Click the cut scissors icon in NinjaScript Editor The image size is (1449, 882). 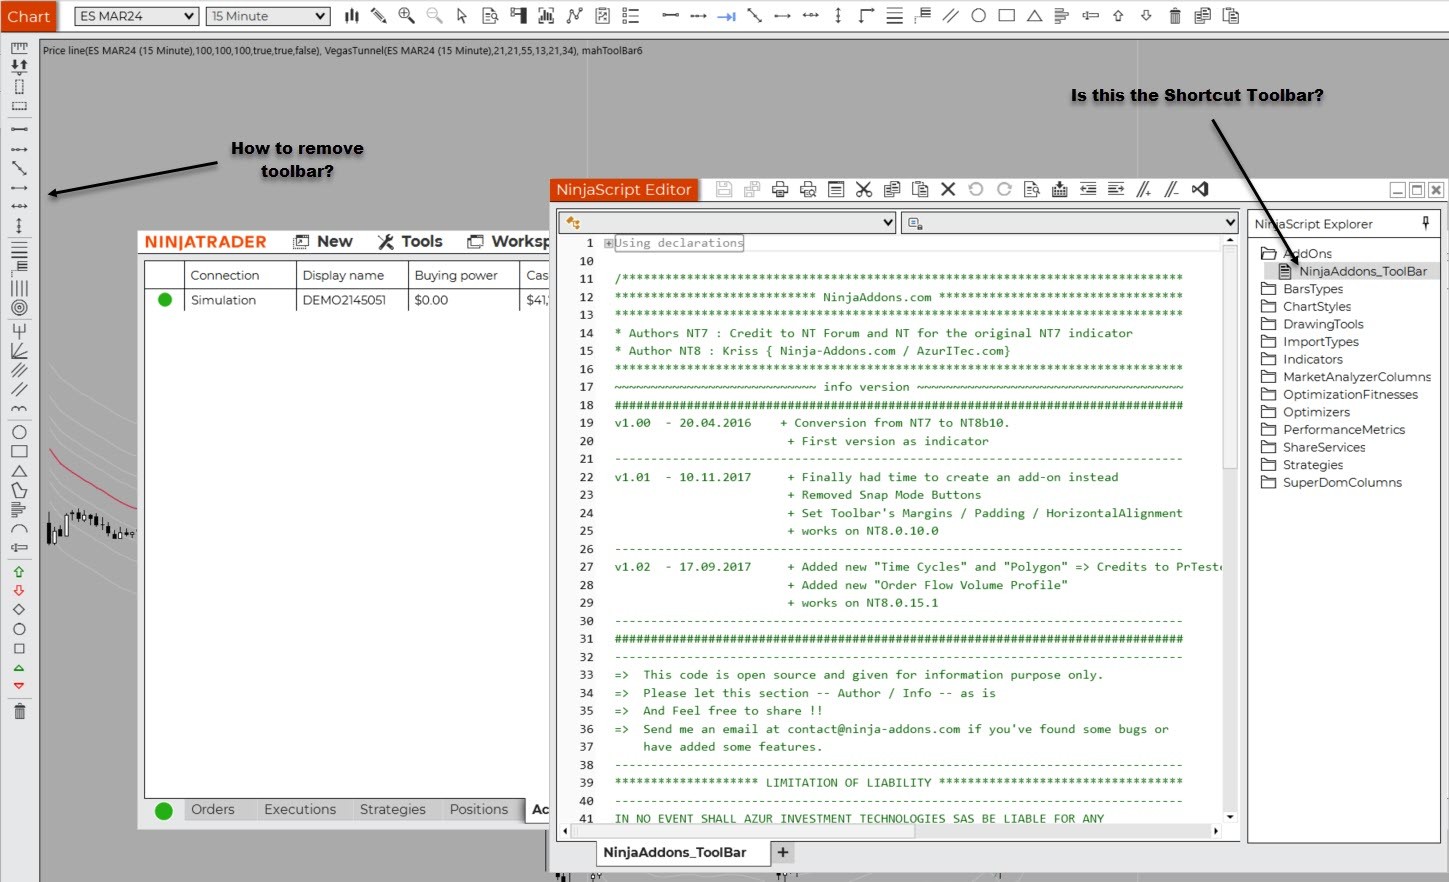pos(864,189)
